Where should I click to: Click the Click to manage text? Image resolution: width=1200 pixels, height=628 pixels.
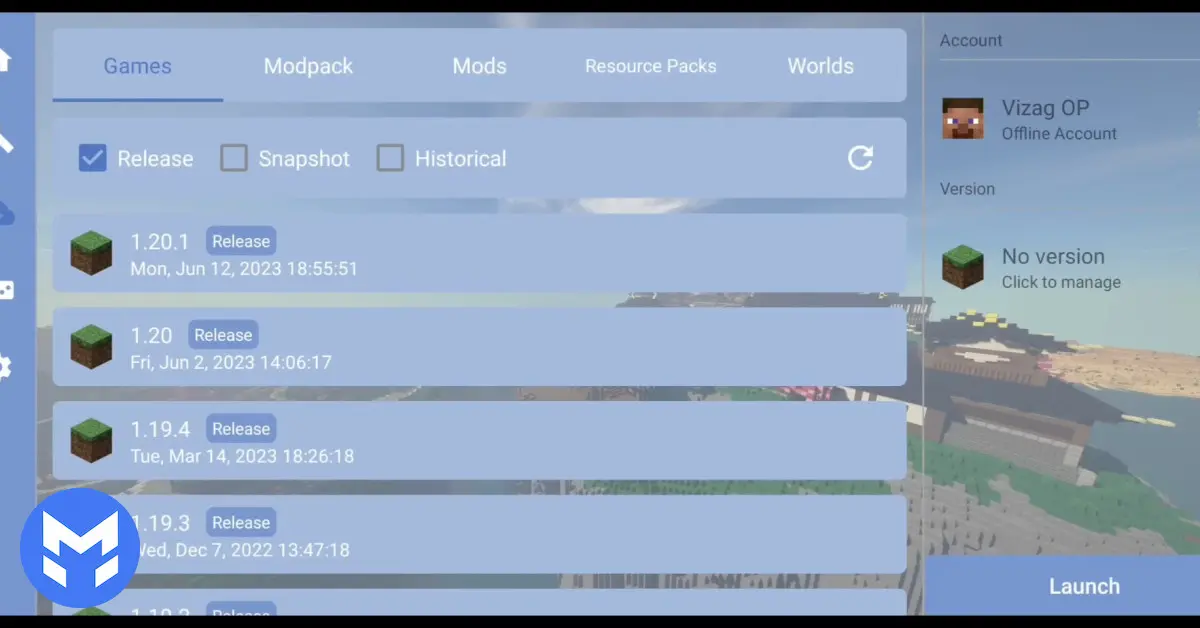pyautogui.click(x=1061, y=283)
